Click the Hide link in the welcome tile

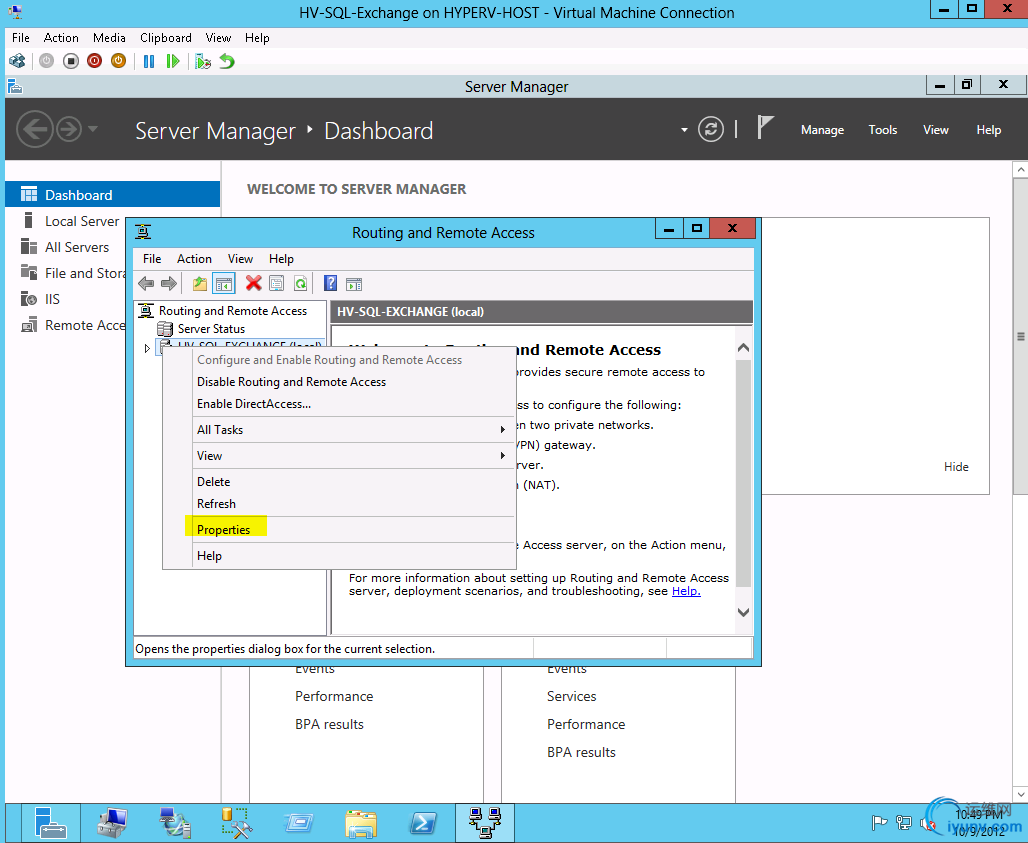click(956, 467)
